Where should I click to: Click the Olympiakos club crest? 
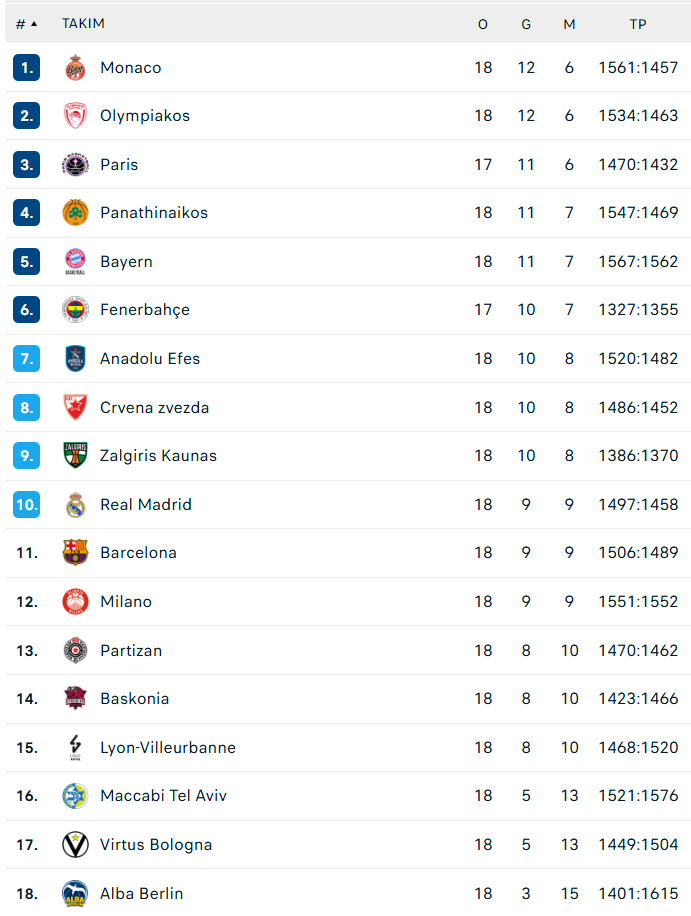[75, 116]
